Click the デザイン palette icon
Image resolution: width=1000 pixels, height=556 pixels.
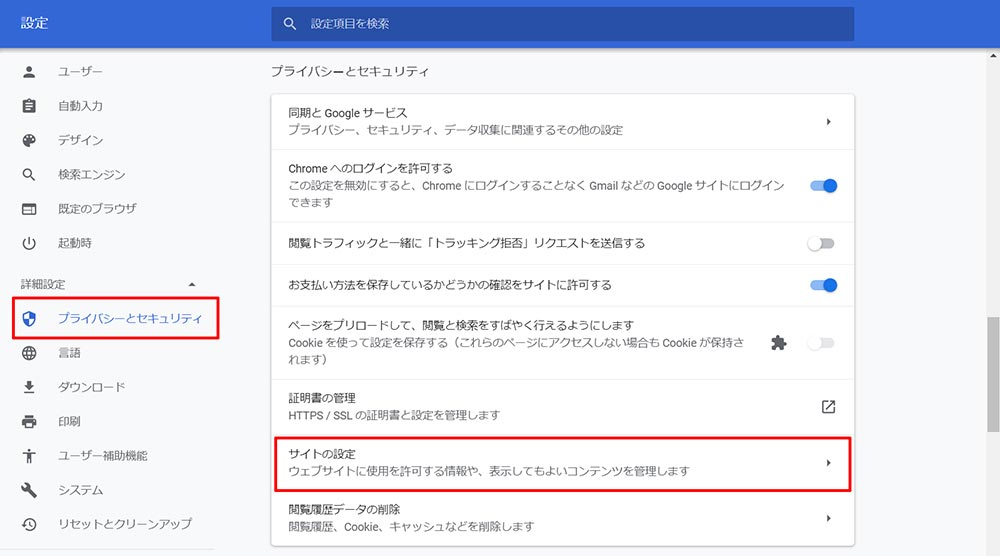tap(29, 140)
